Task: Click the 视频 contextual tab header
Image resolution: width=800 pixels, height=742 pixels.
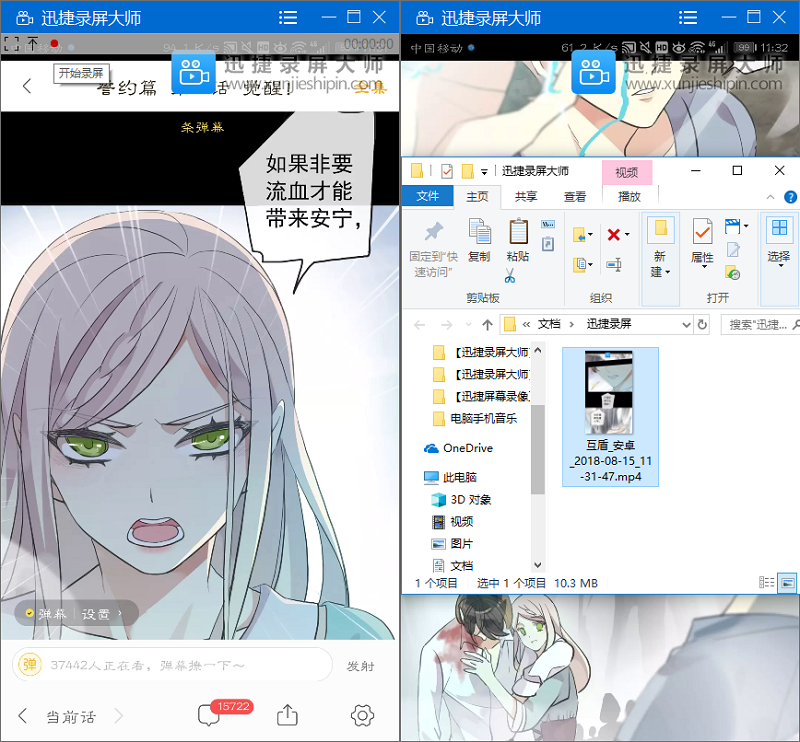Action: [627, 172]
